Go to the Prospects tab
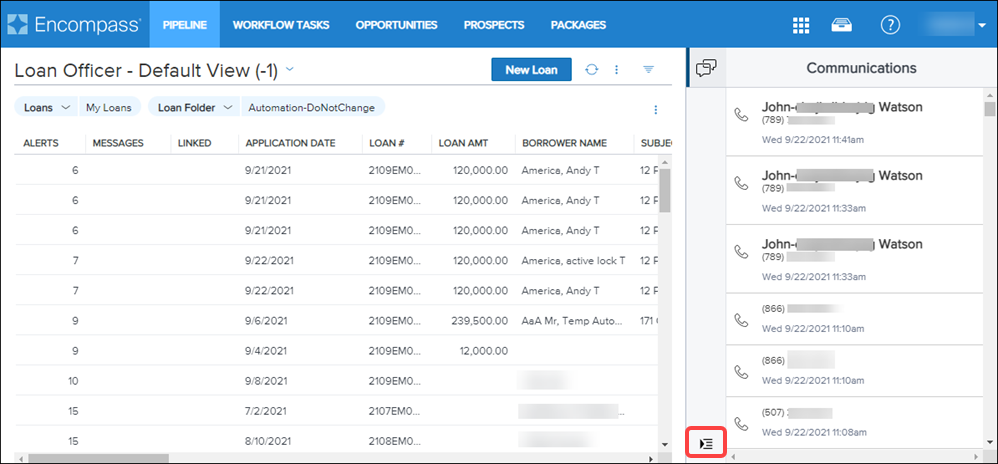The width and height of the screenshot is (998, 464). (494, 24)
